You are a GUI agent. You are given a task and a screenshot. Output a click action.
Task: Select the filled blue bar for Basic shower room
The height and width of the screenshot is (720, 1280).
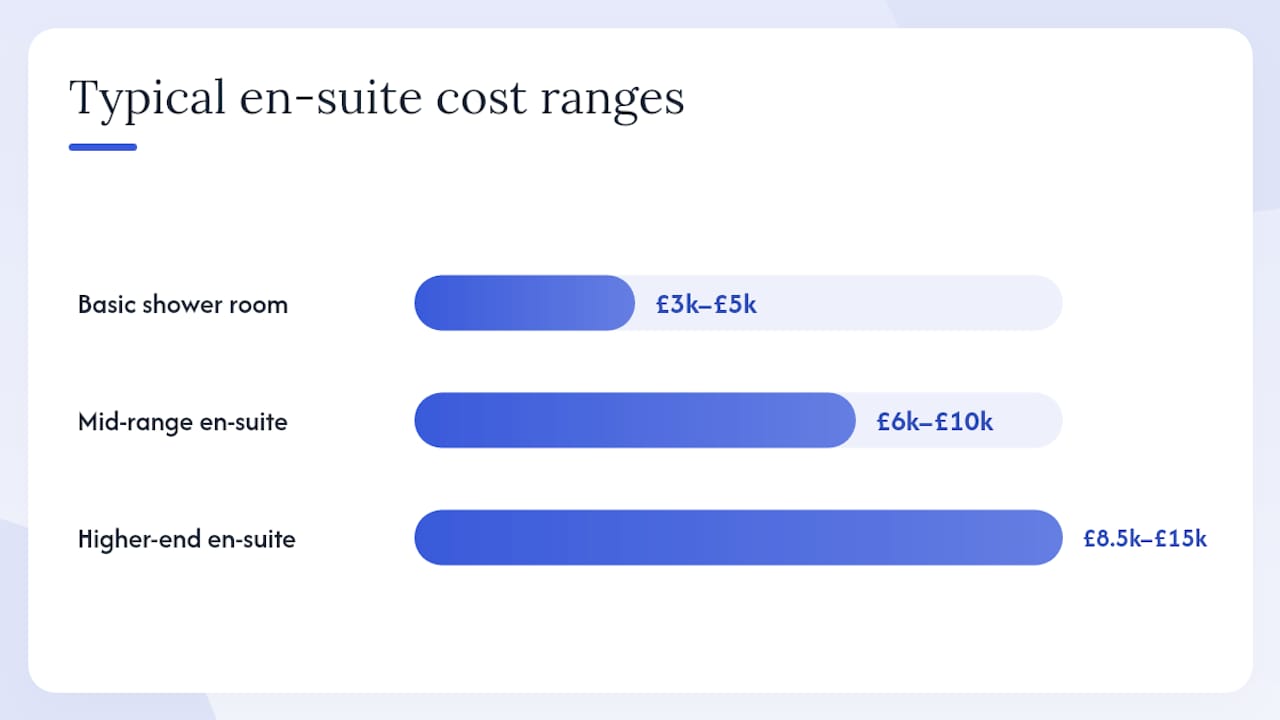coord(525,303)
